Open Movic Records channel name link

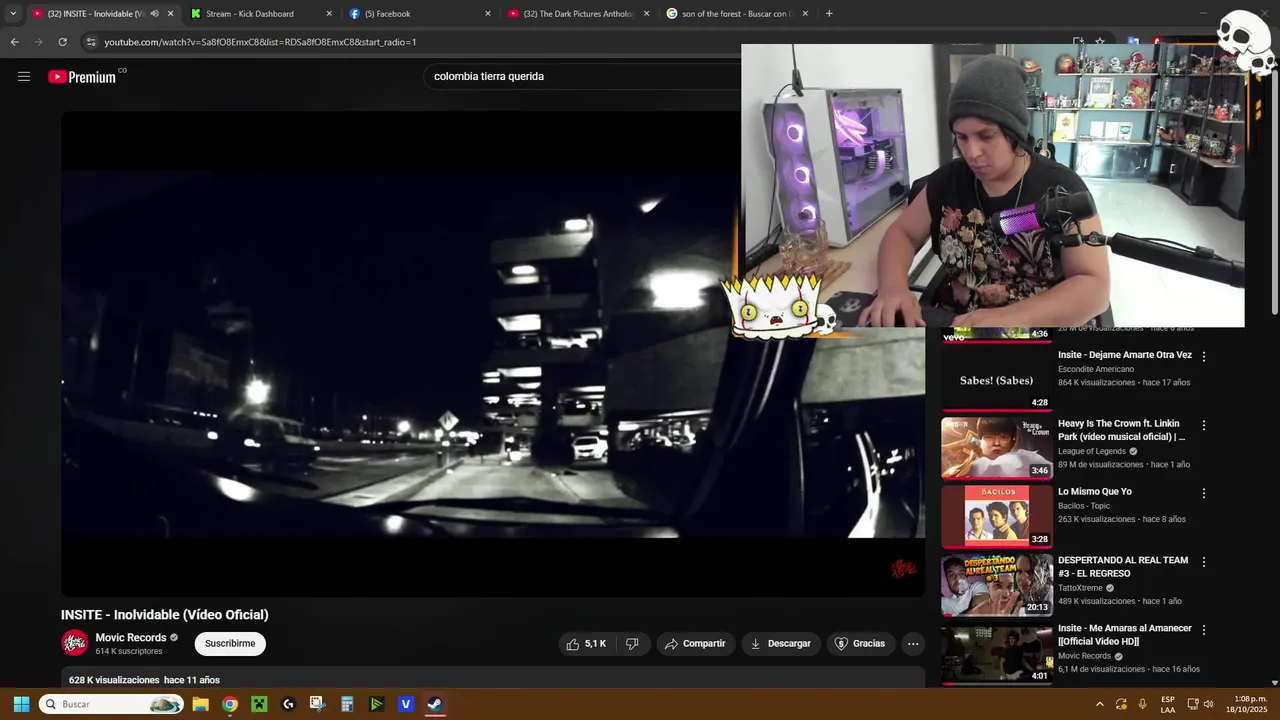(131, 638)
